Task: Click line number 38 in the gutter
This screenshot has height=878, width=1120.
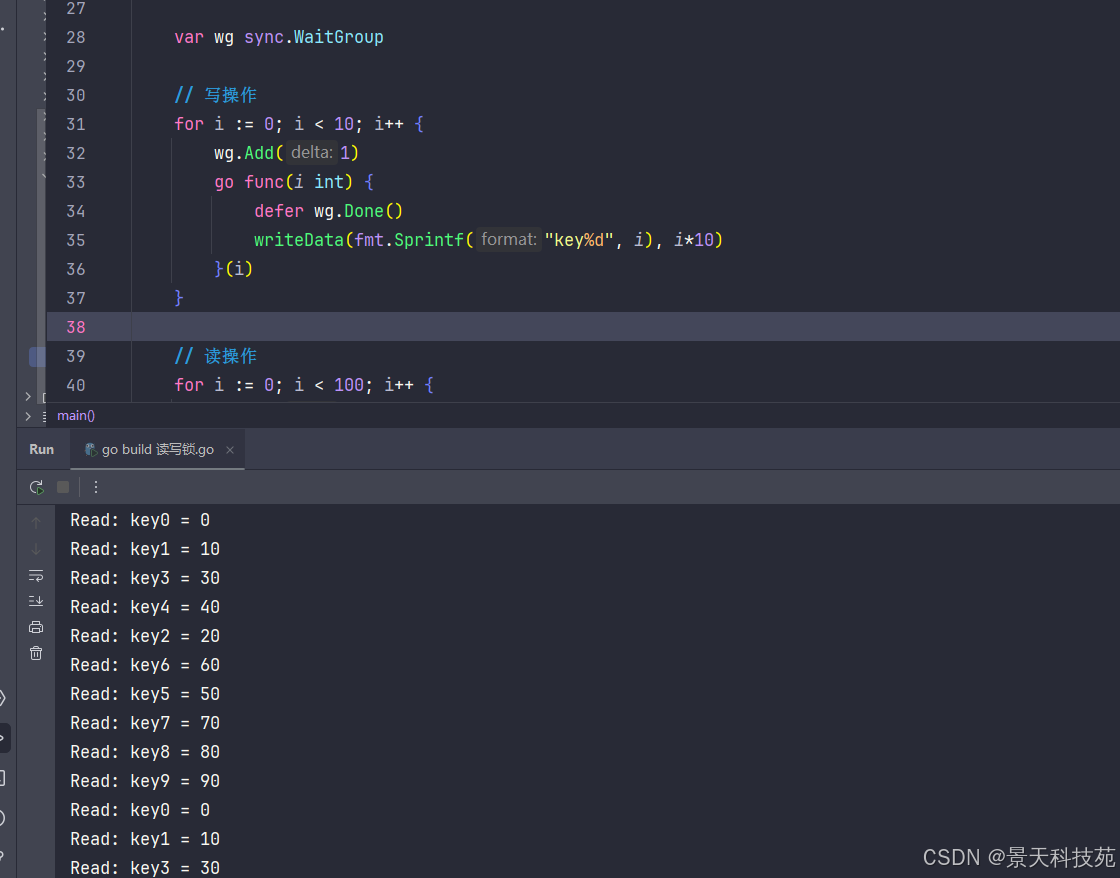Action: click(x=76, y=327)
